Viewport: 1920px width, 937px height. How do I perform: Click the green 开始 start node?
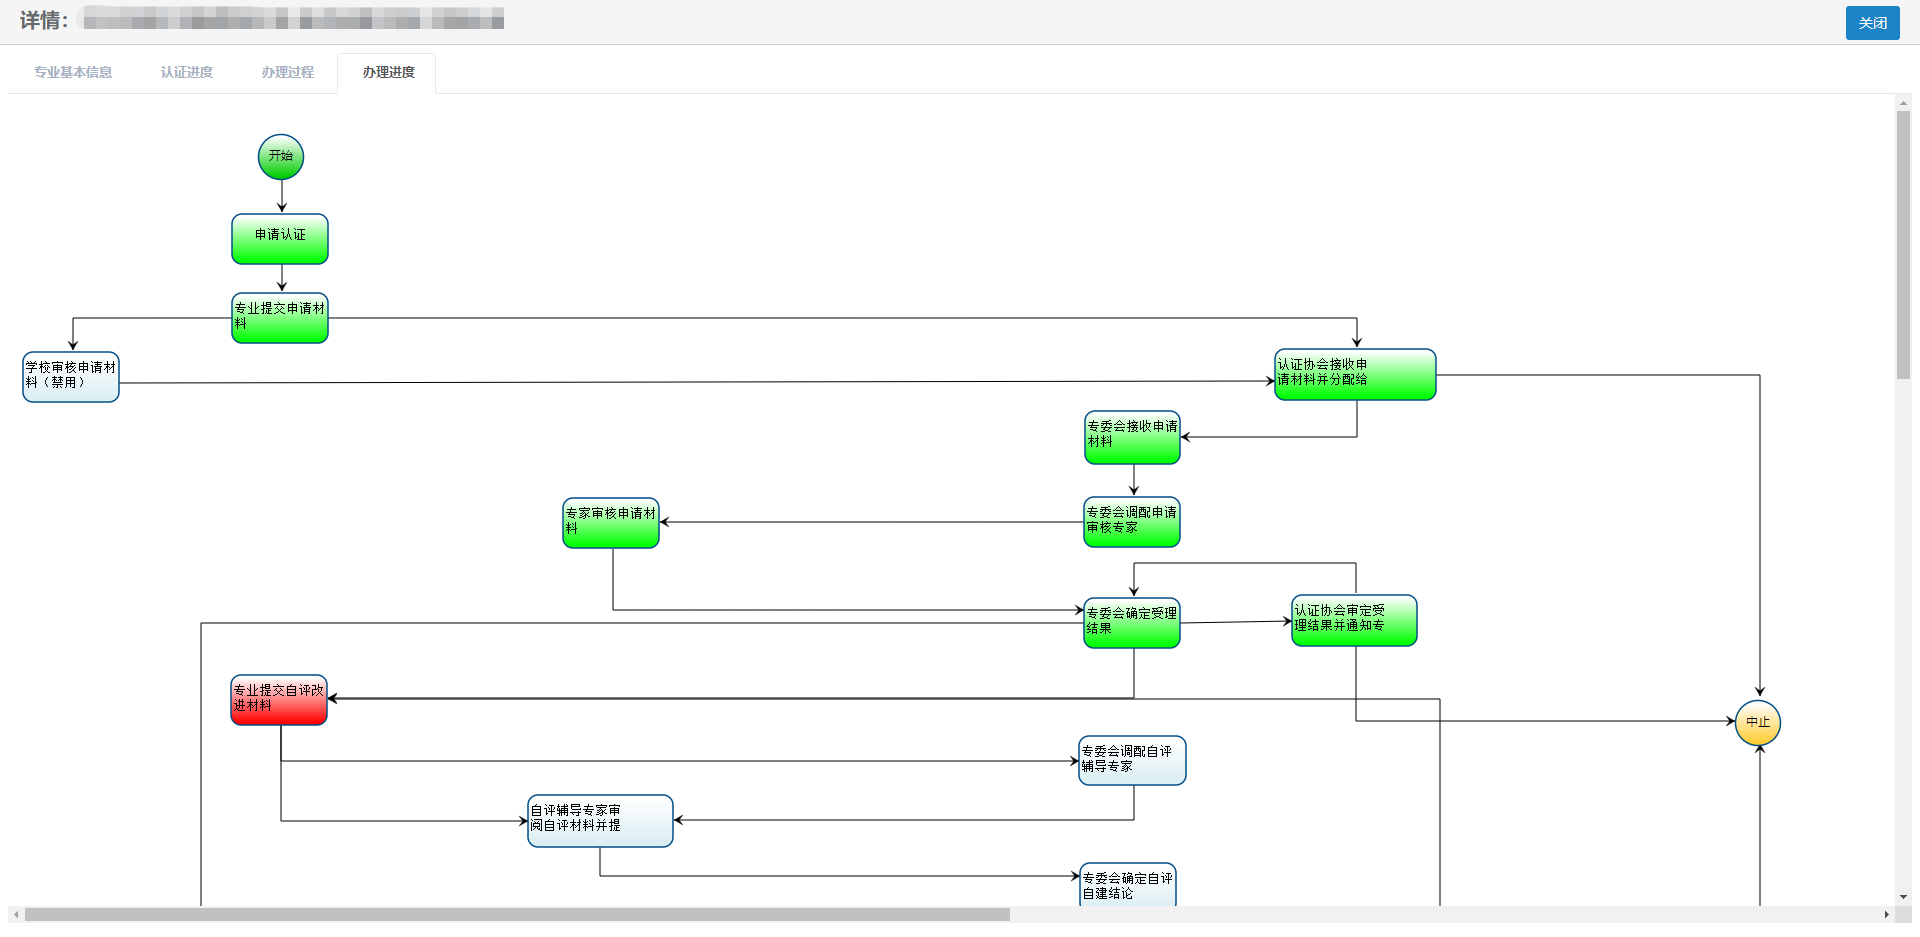tap(281, 157)
